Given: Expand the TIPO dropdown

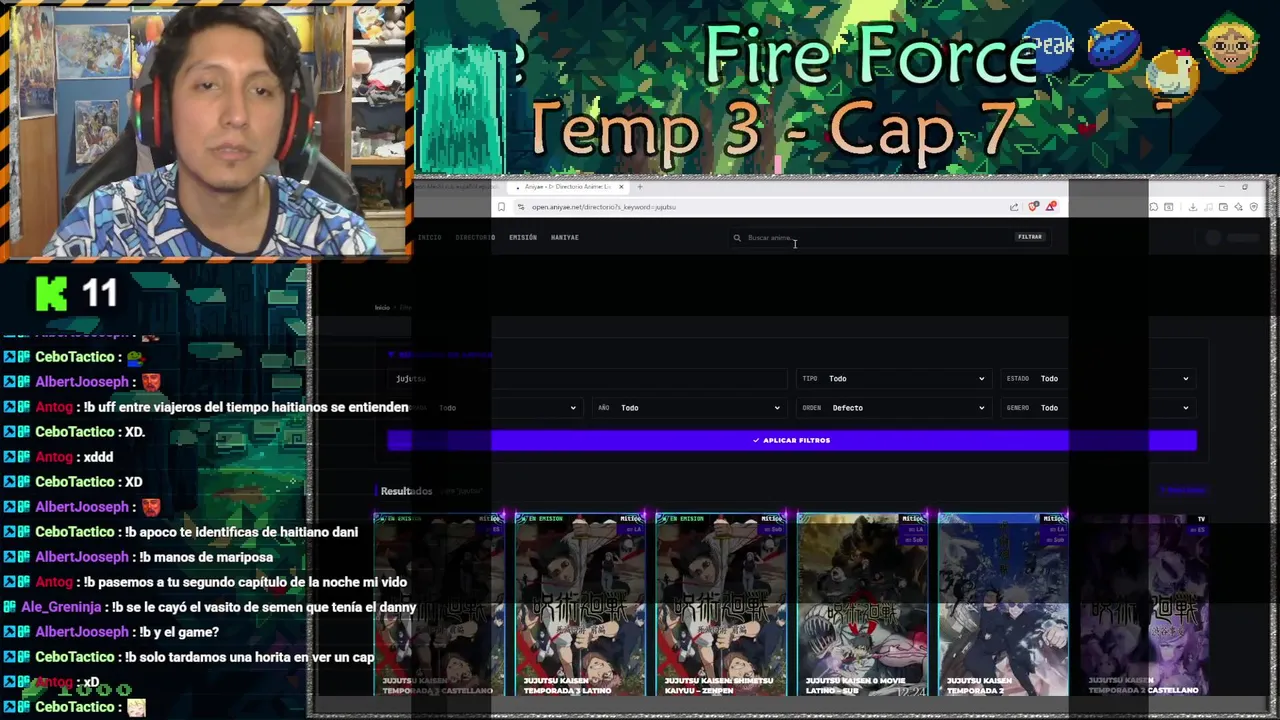Looking at the screenshot, I should (x=892, y=379).
